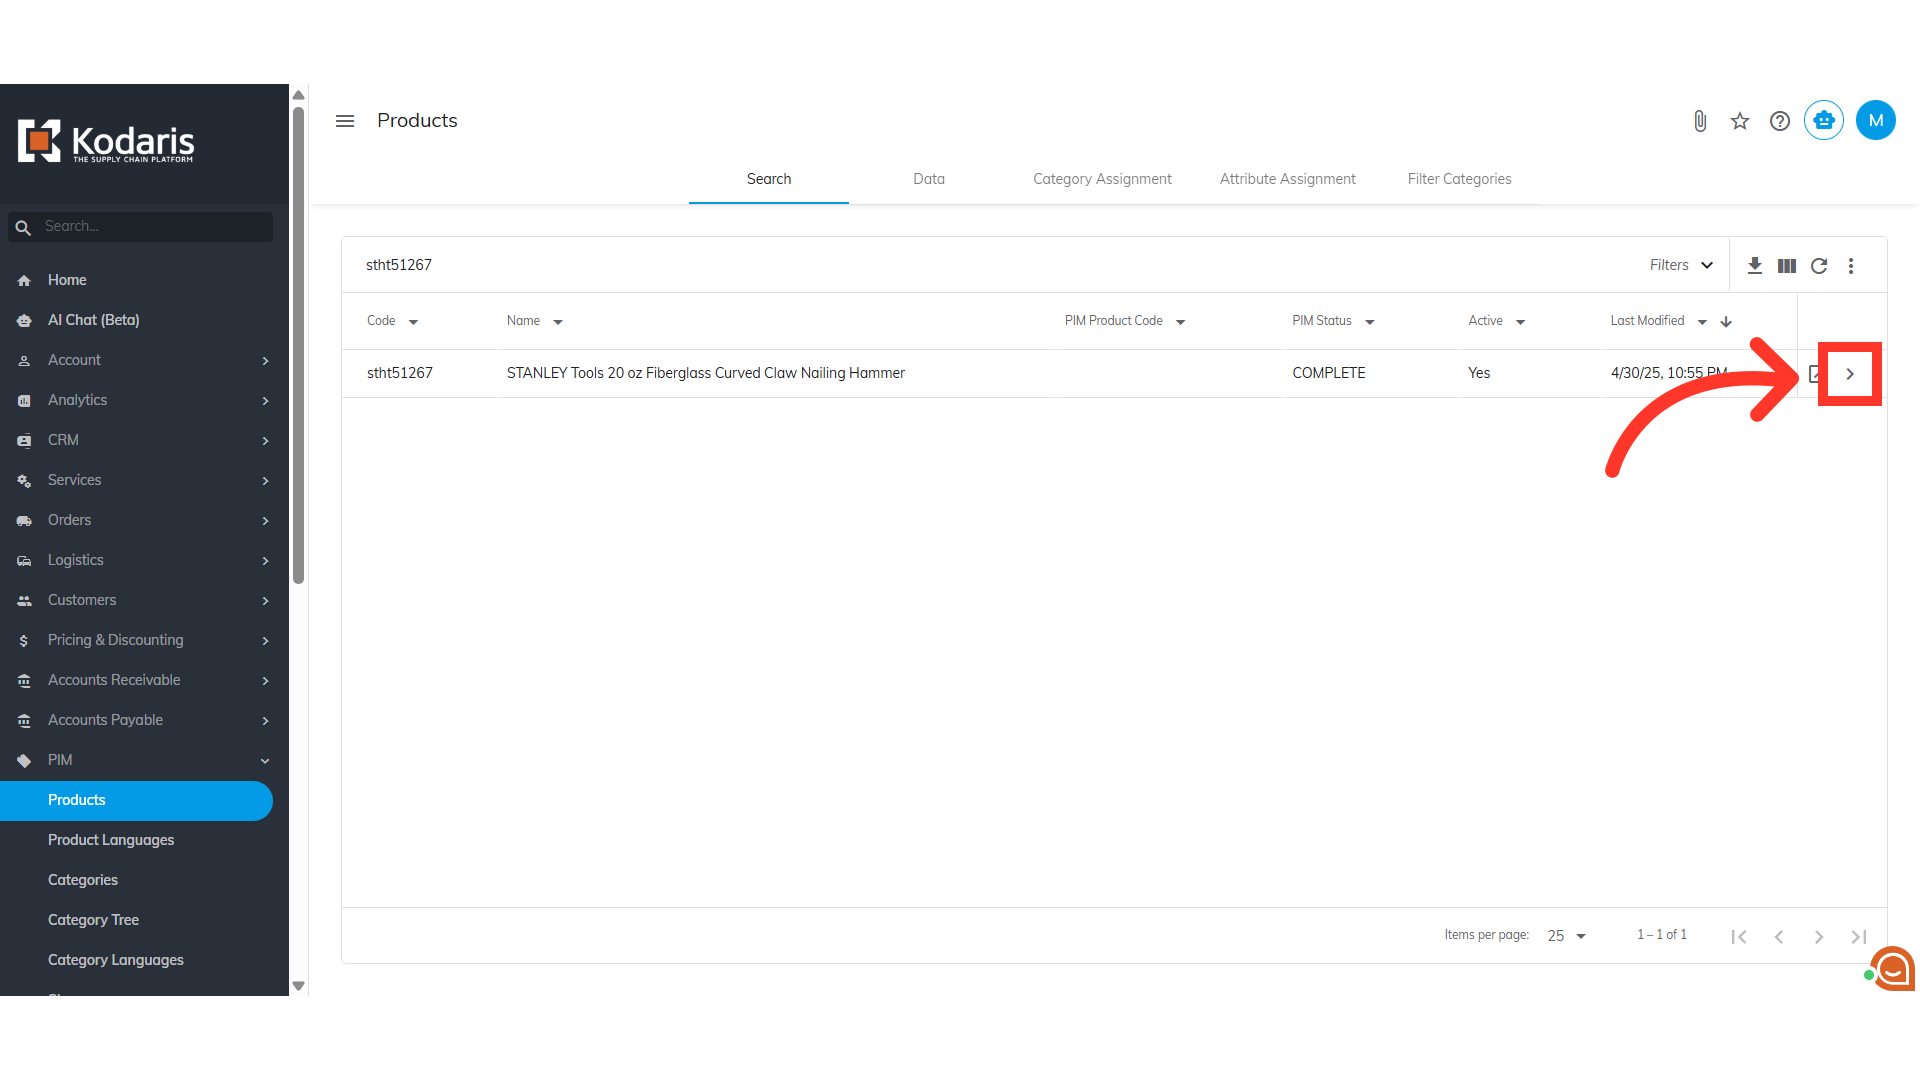This screenshot has width=1920, height=1080.
Task: Collapse the PIM sidebar section
Action: pyautogui.click(x=265, y=761)
